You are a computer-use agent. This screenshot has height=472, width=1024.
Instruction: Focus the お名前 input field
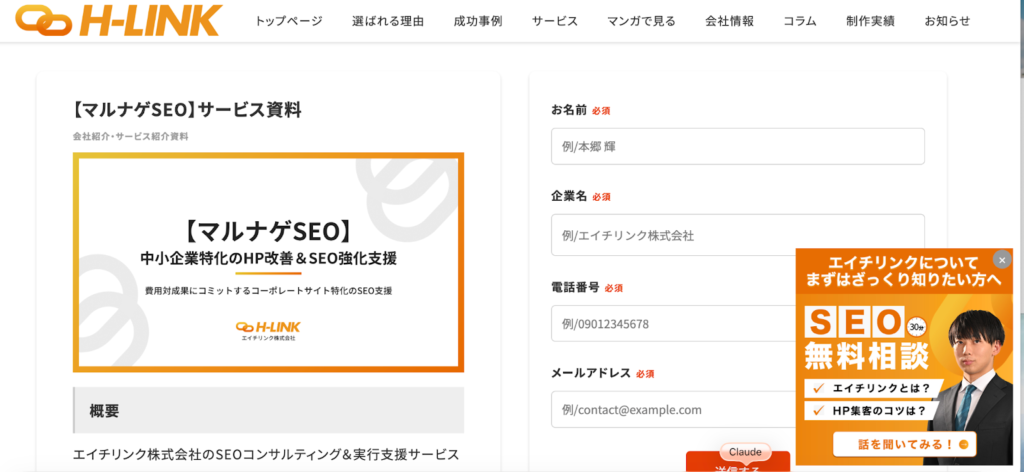click(737, 147)
